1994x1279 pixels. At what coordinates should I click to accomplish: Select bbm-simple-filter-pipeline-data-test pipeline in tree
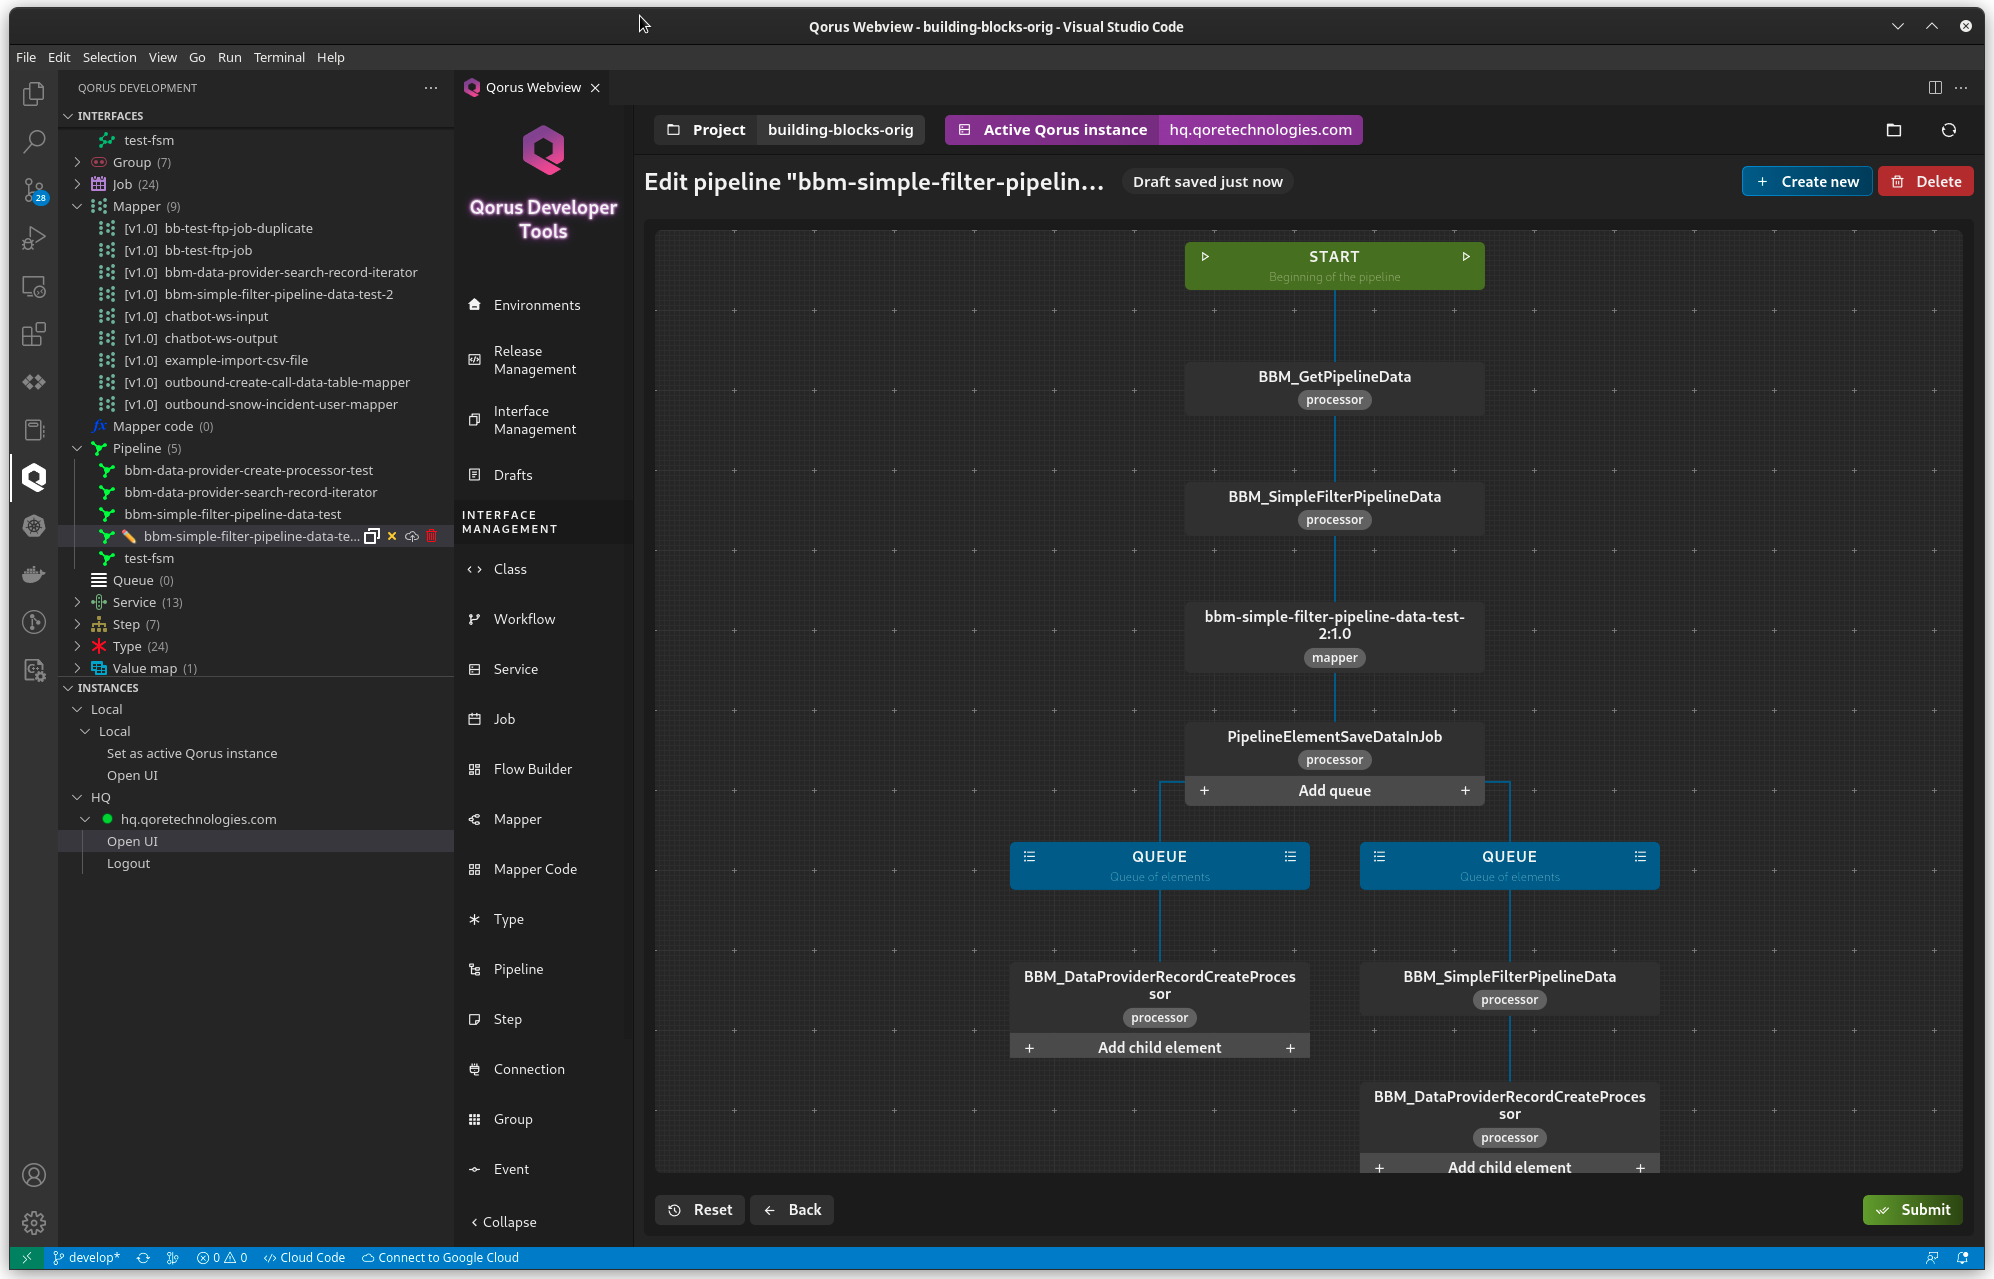pyautogui.click(x=233, y=515)
